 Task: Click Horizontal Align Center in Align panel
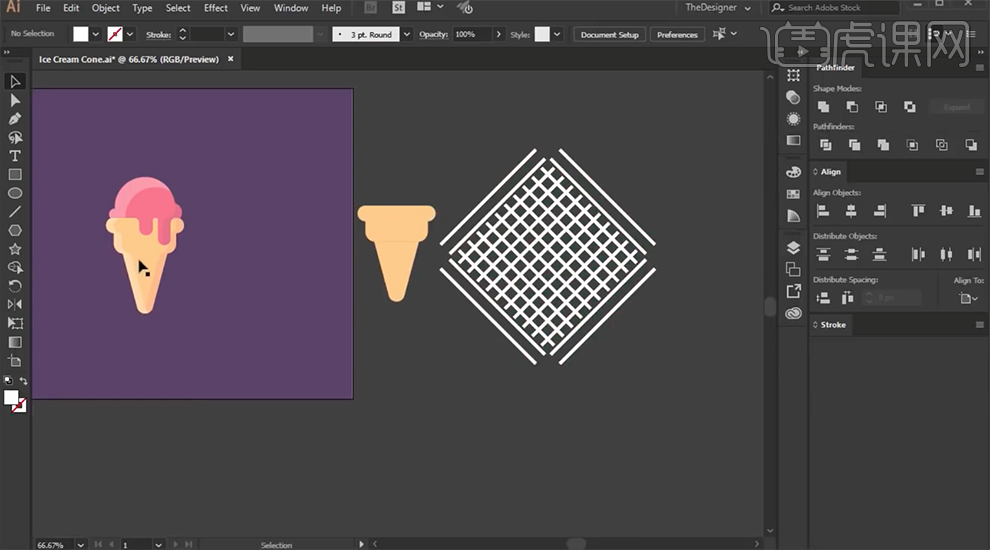pyautogui.click(x=851, y=211)
